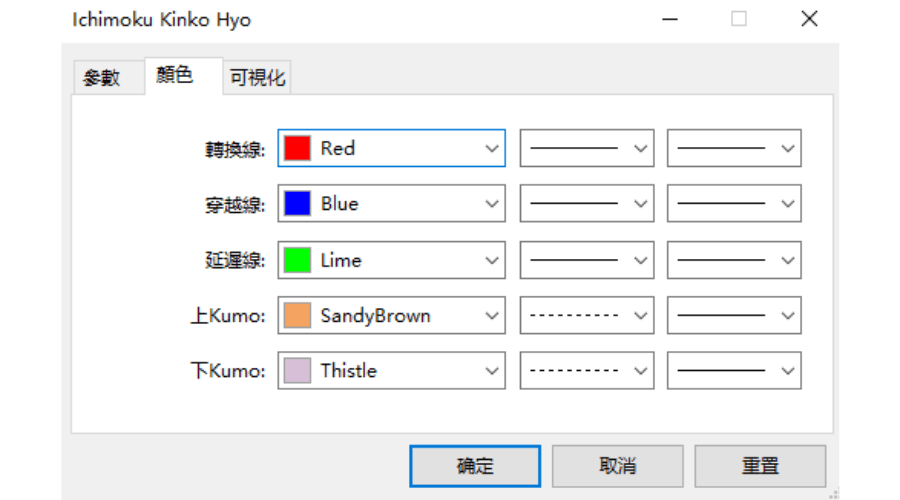Click the SandyBrown swatch for 上Kumo
900x500 pixels.
pos(297,316)
